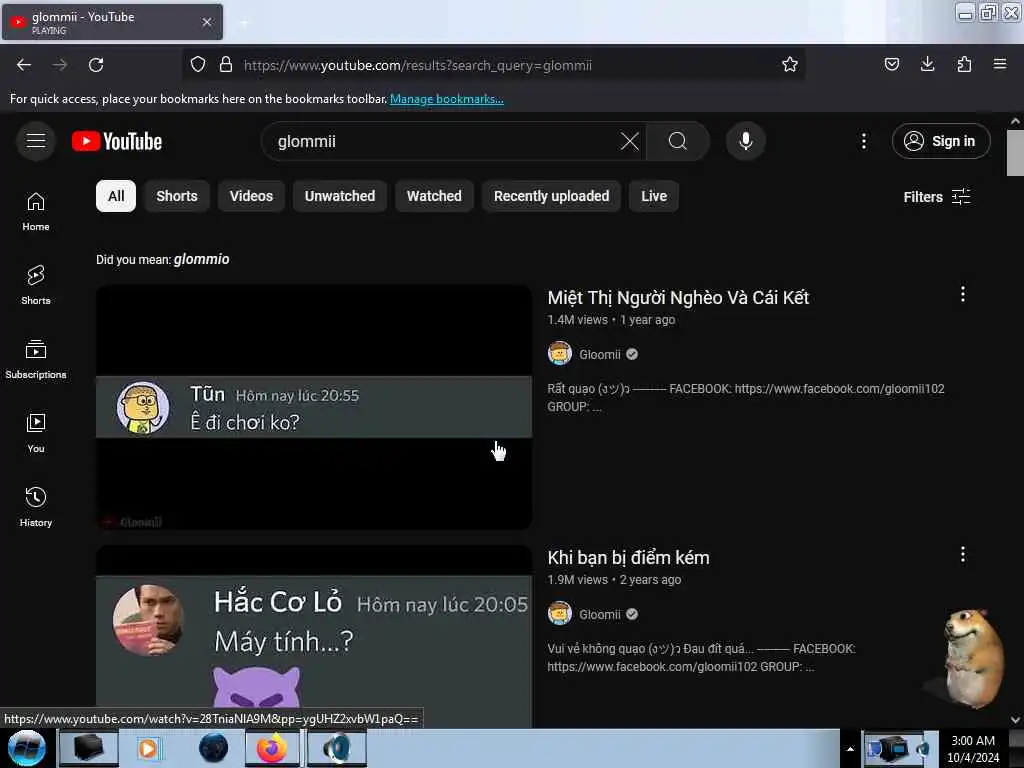This screenshot has height=768, width=1024.
Task: Click Gloomii avatar under Khi bạn bị điểm kém
Action: click(560, 613)
